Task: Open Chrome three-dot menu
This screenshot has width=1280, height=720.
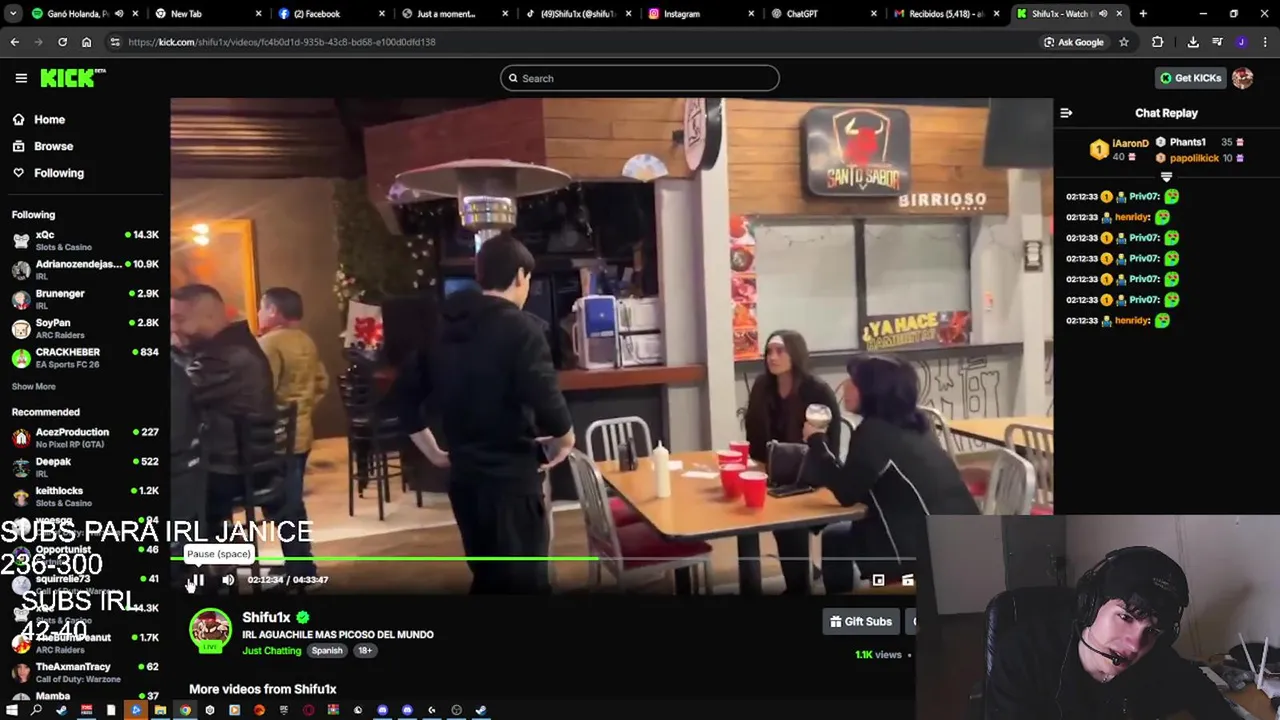Action: 1265,42
